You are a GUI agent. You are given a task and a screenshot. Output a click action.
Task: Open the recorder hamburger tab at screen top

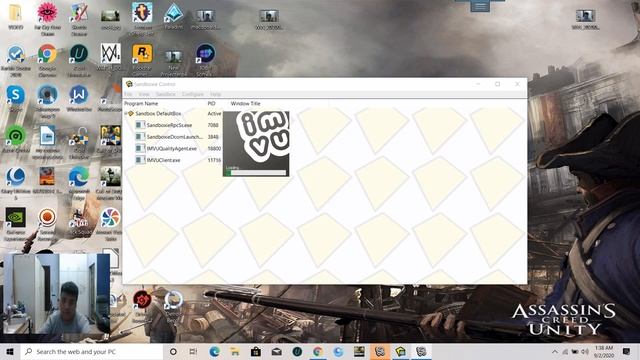(x=480, y=6)
